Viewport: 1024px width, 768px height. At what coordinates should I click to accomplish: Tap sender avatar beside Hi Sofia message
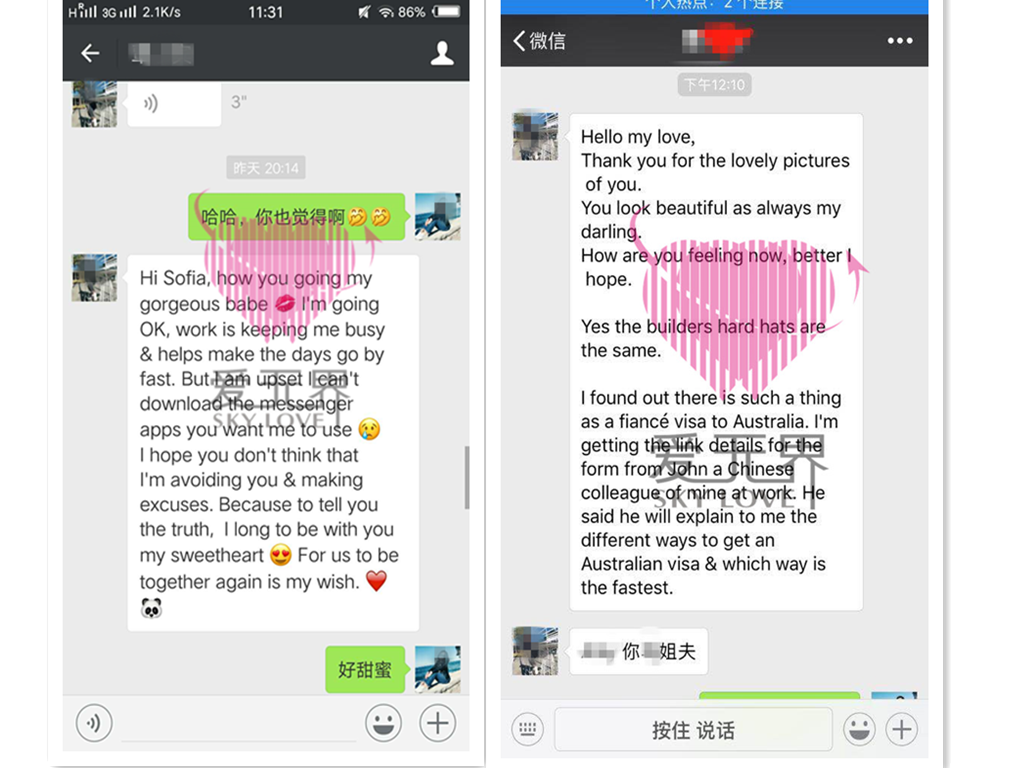[94, 278]
